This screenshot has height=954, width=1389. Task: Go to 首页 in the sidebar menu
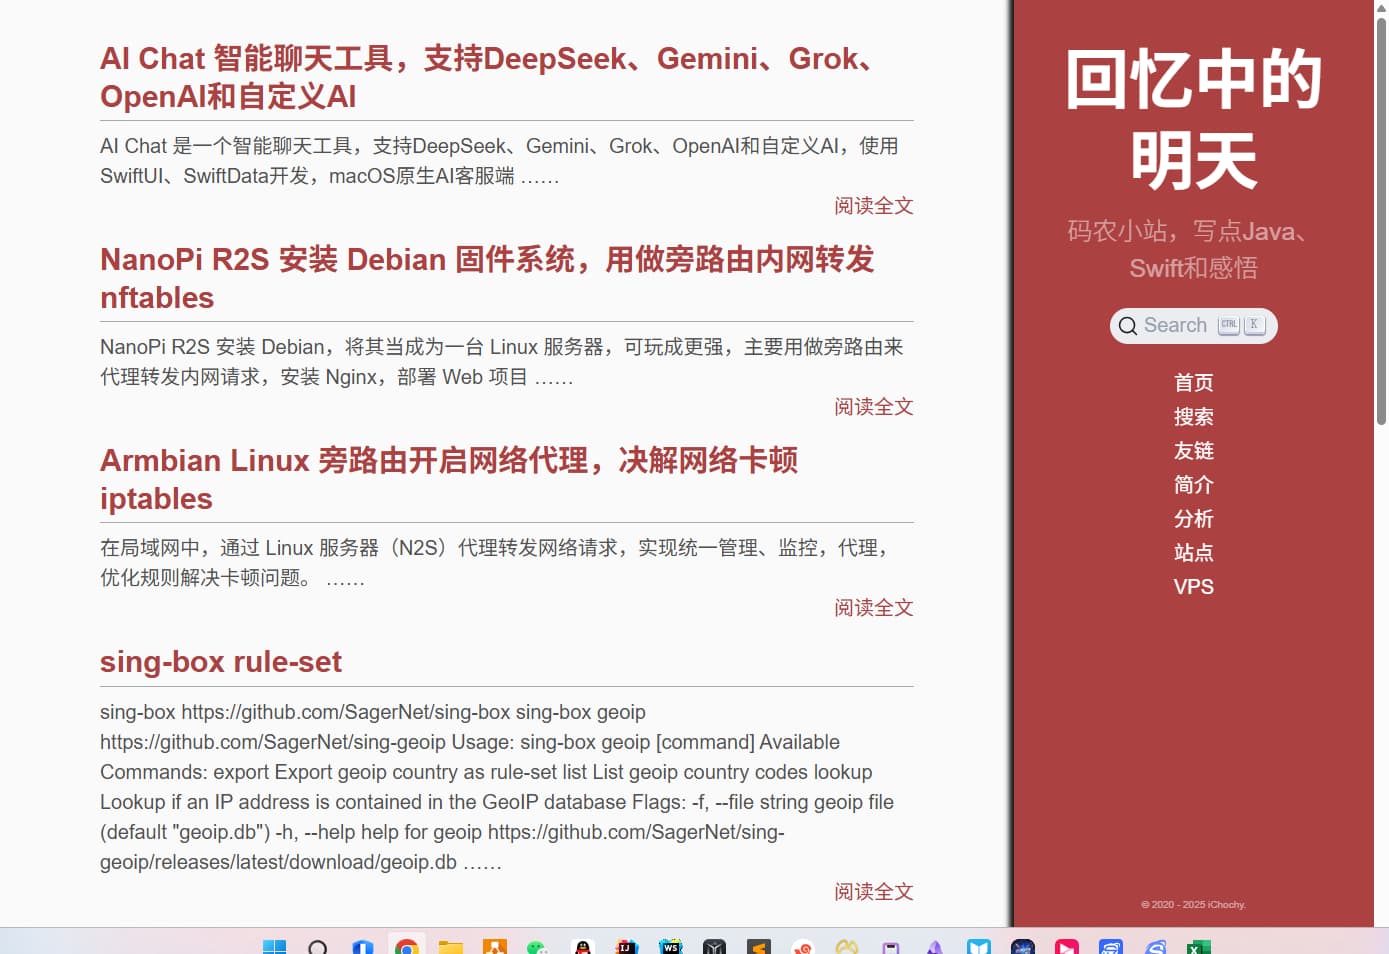pos(1193,383)
